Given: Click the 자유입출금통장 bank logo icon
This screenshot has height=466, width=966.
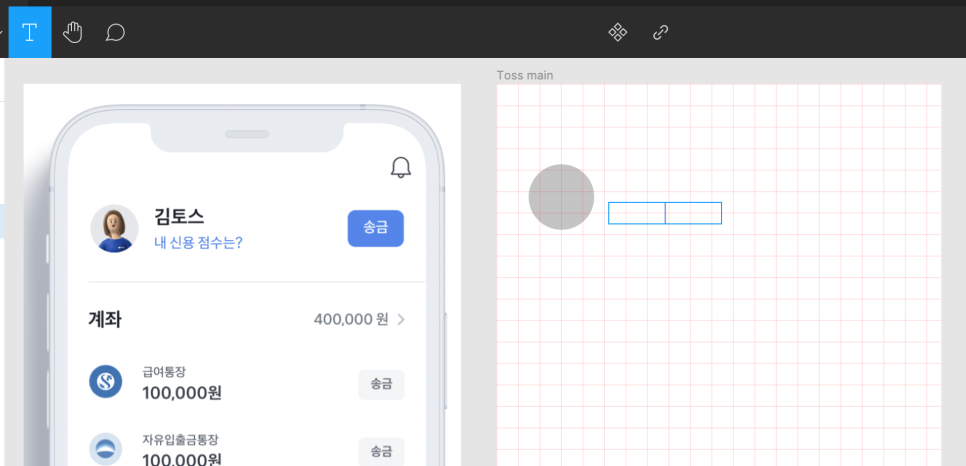Looking at the screenshot, I should point(105,449).
